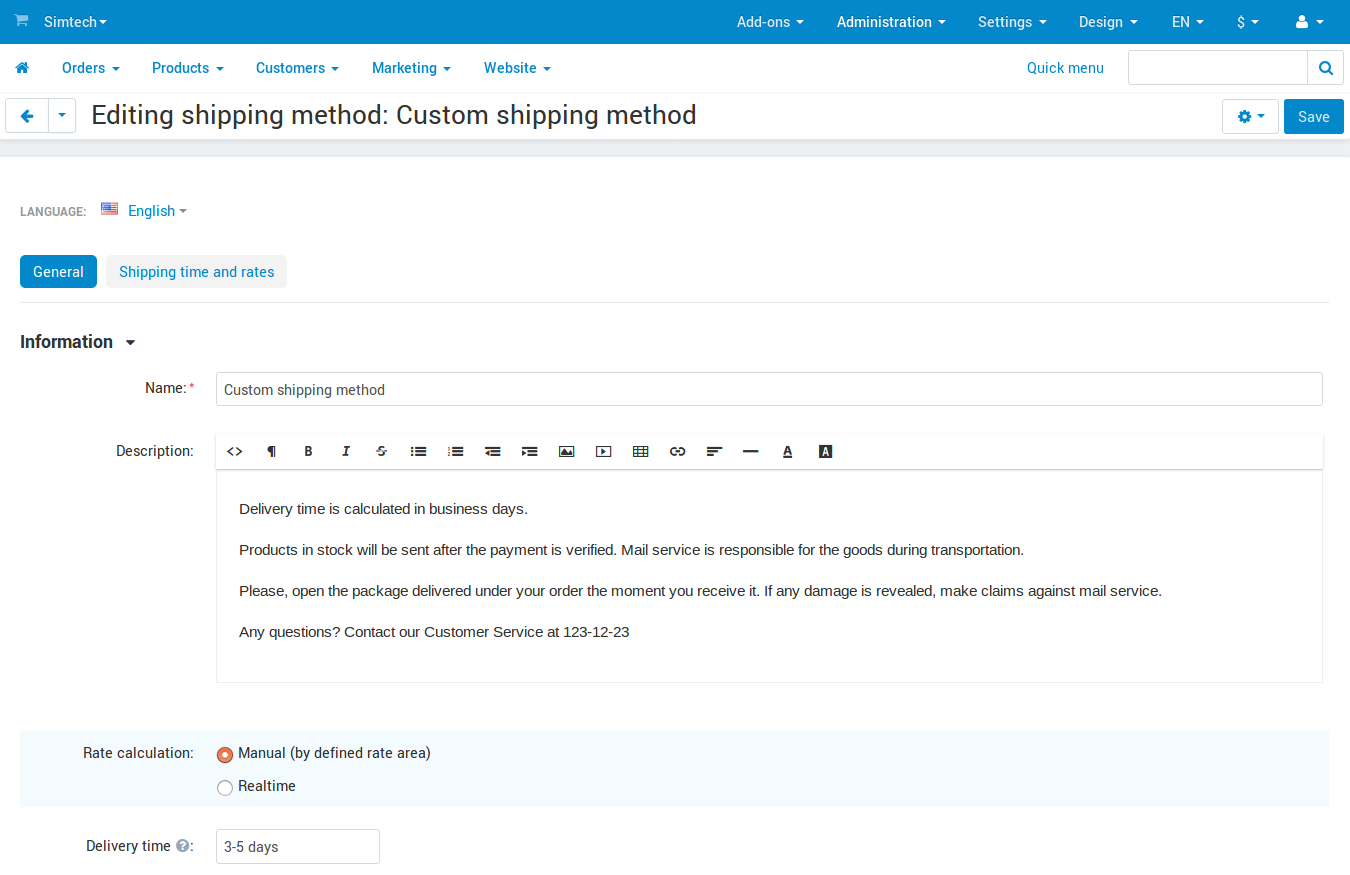The height and width of the screenshot is (875, 1350).
Task: Change text background color in editor
Action: (825, 451)
